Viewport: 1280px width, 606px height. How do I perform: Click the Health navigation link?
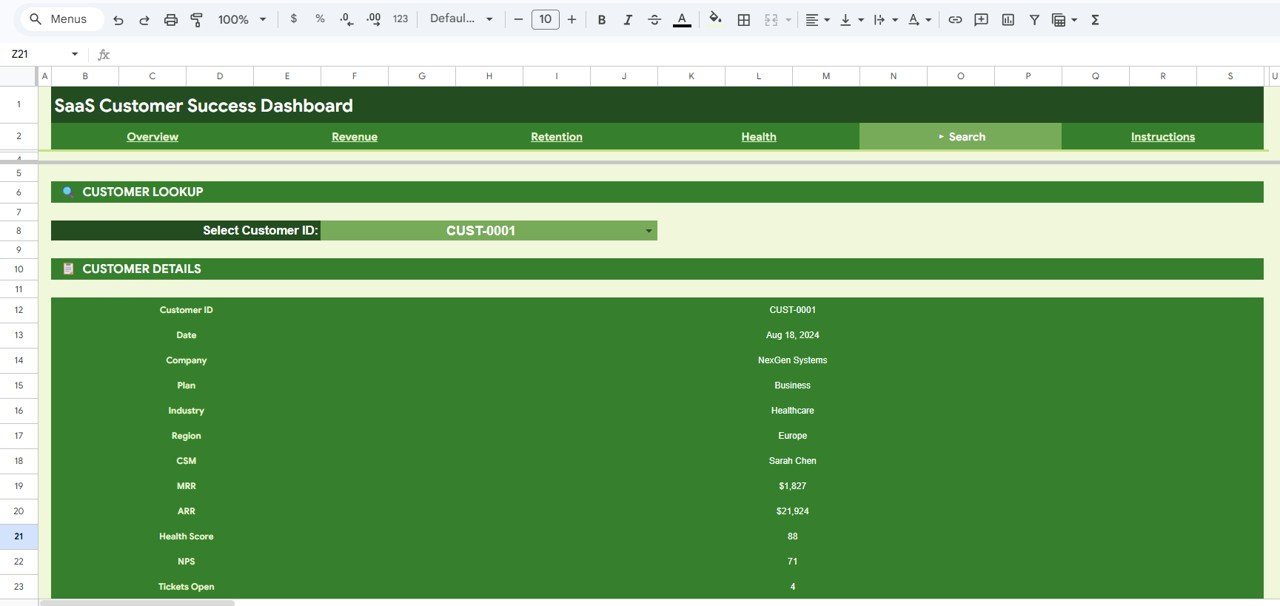[x=758, y=136]
